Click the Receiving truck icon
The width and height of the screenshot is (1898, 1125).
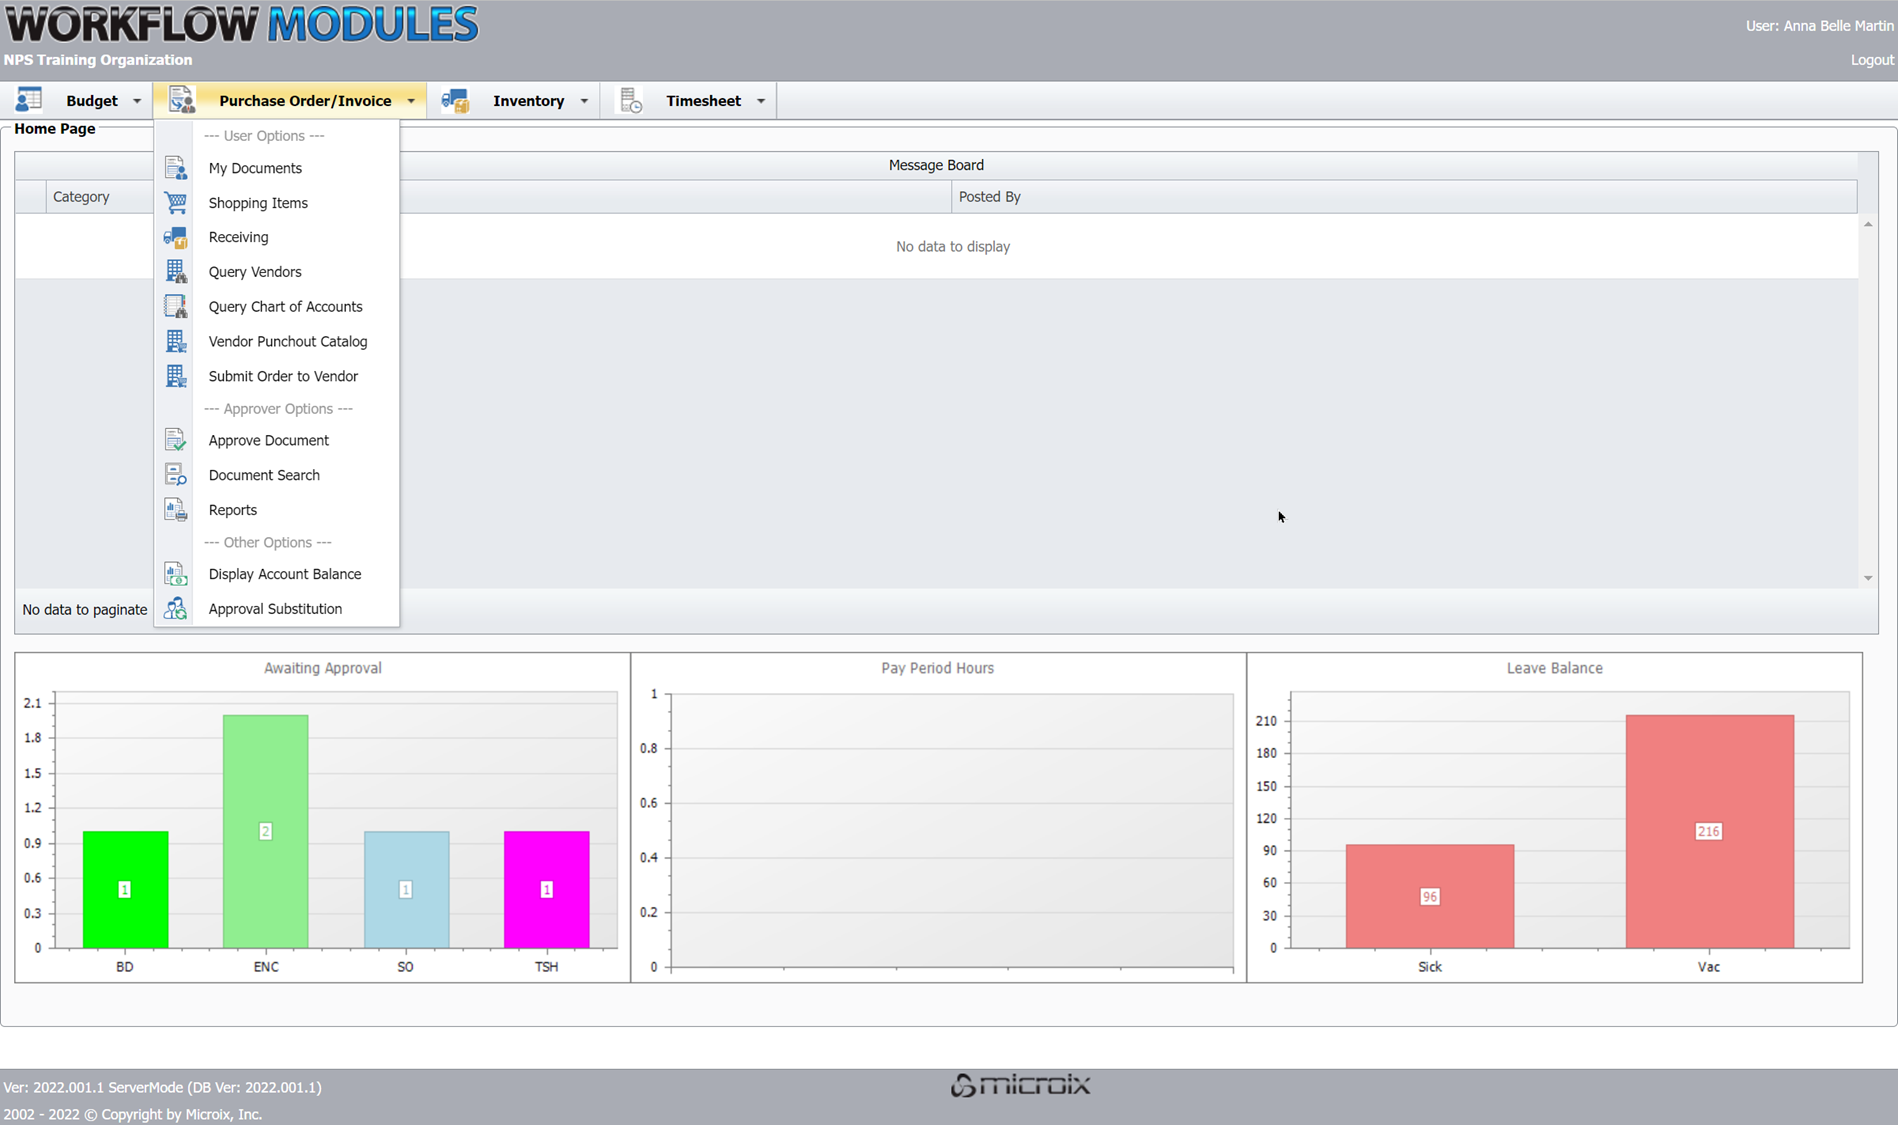[175, 237]
